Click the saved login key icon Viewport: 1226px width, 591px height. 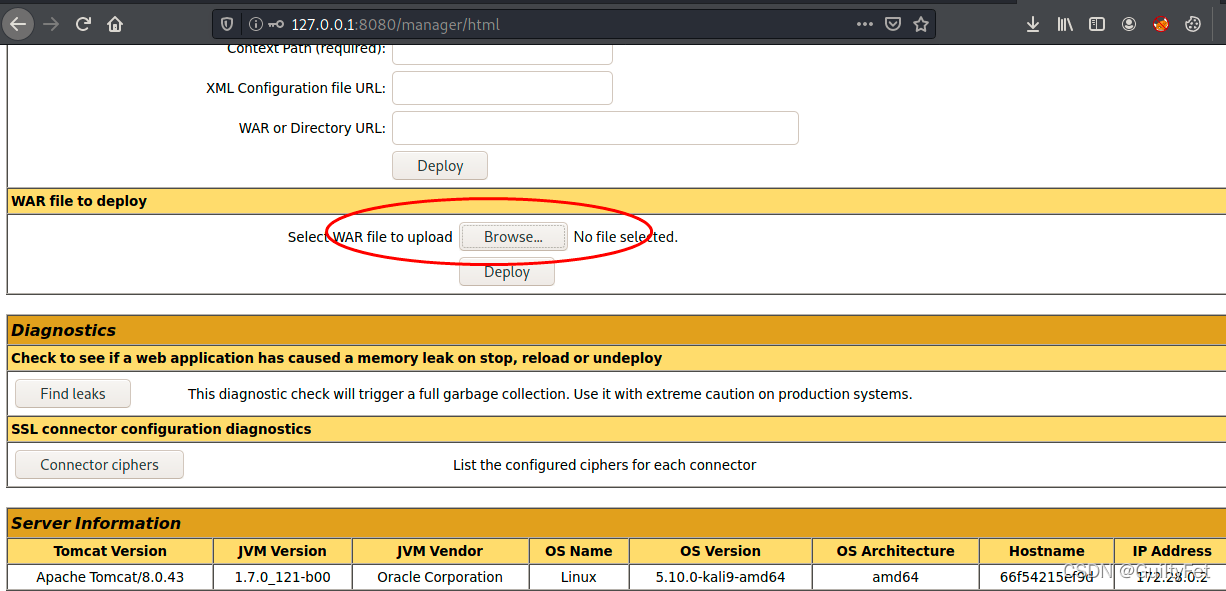(x=276, y=24)
